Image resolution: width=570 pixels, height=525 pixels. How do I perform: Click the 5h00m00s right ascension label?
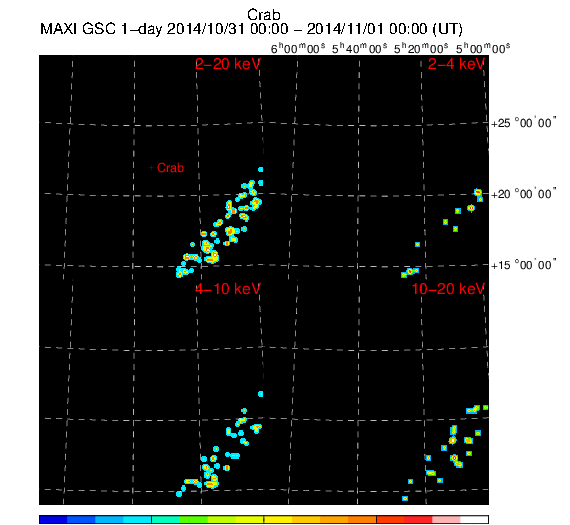click(483, 48)
